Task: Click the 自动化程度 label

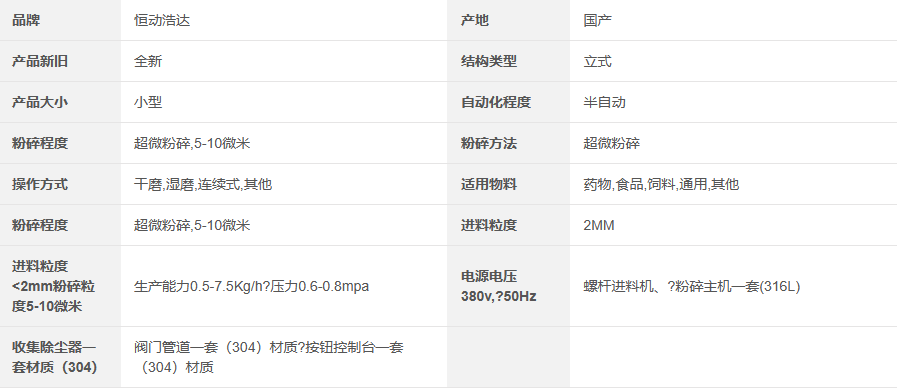Action: pos(496,102)
